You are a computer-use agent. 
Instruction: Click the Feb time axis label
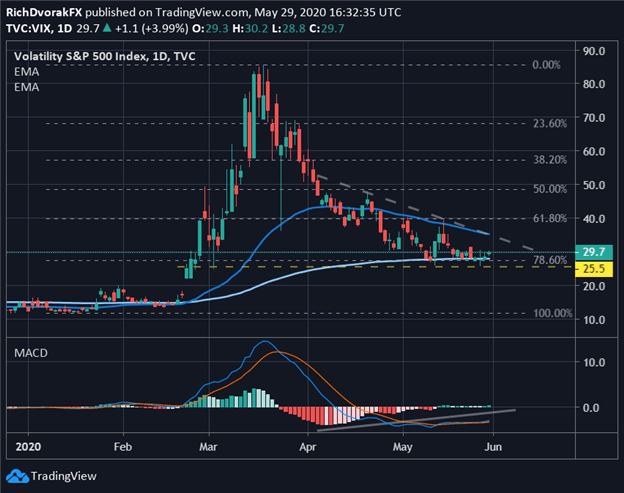point(123,447)
